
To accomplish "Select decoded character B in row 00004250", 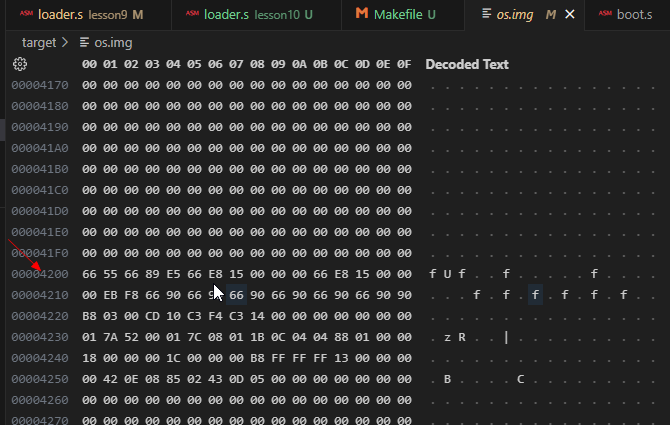I will point(447,379).
